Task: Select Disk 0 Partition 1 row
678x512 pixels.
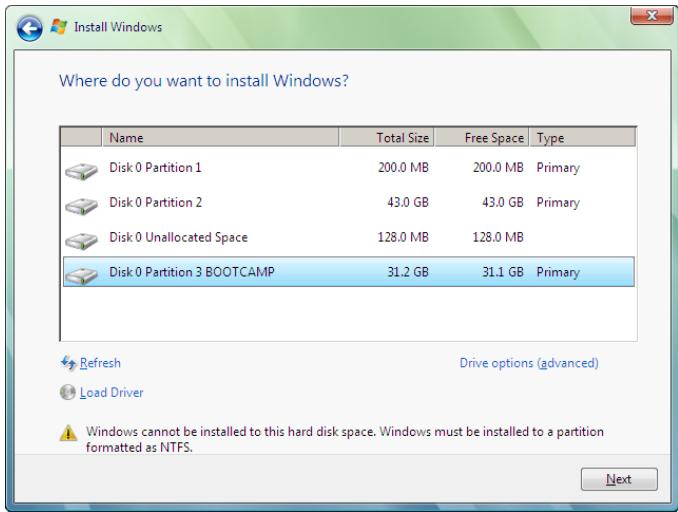Action: tap(349, 168)
